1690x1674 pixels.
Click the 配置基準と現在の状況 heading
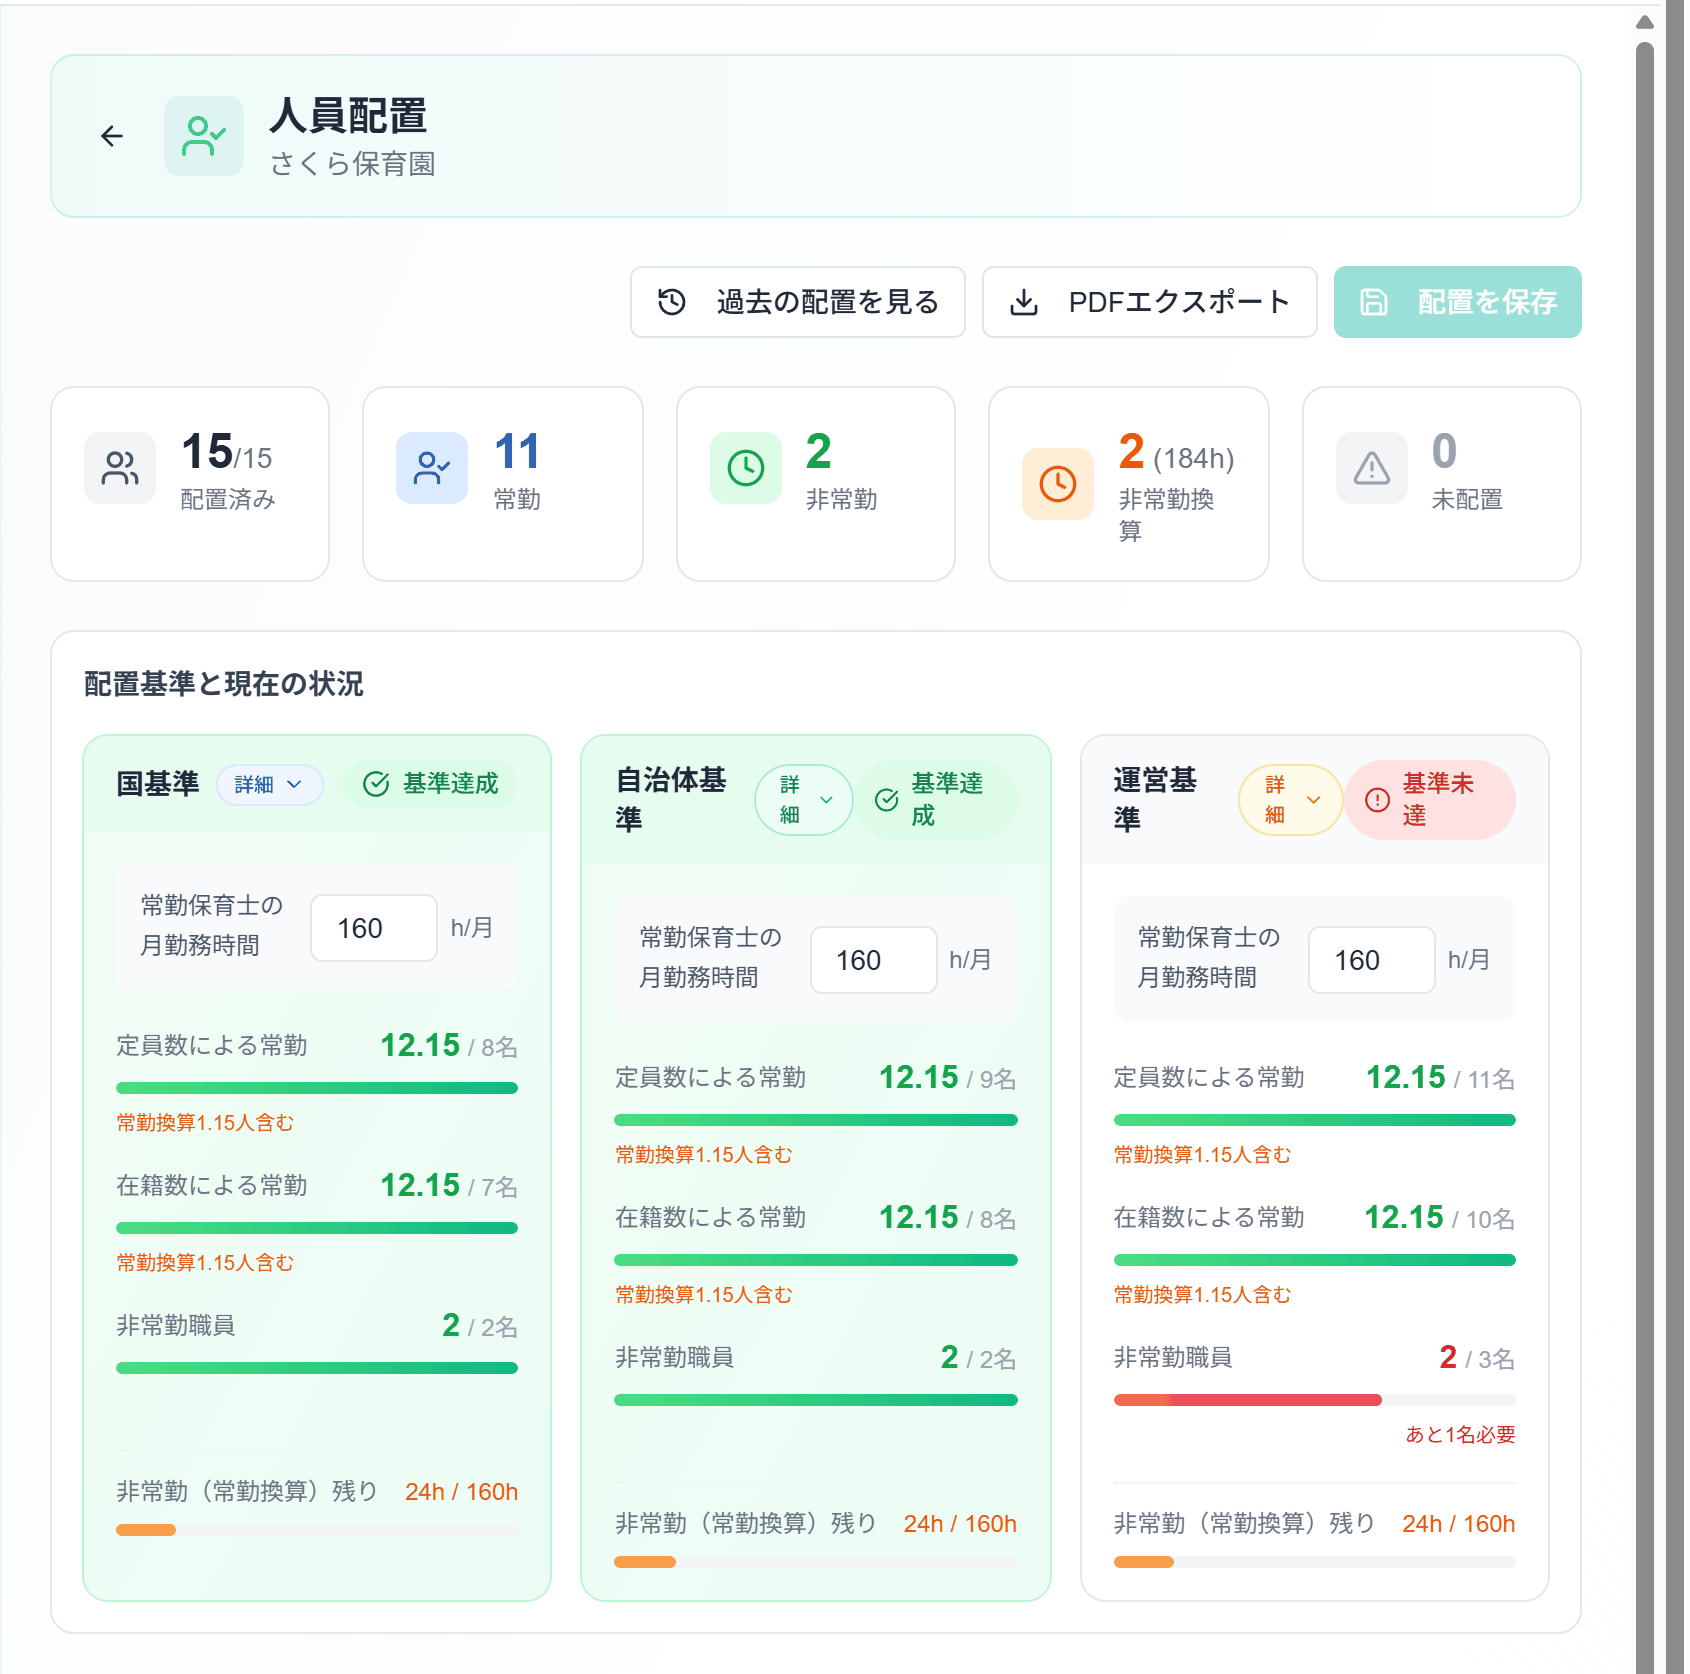[224, 684]
